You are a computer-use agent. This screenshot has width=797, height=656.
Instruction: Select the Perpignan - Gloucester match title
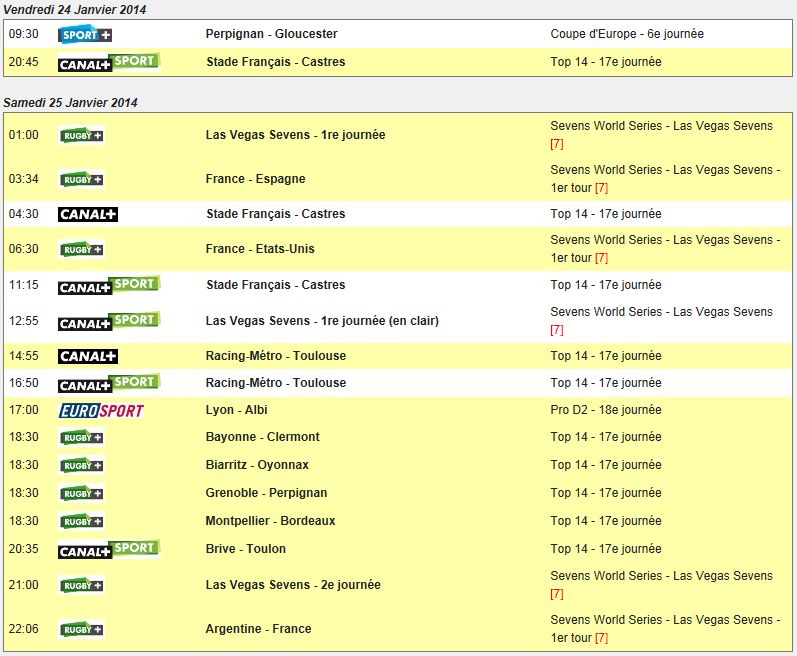[x=271, y=34]
